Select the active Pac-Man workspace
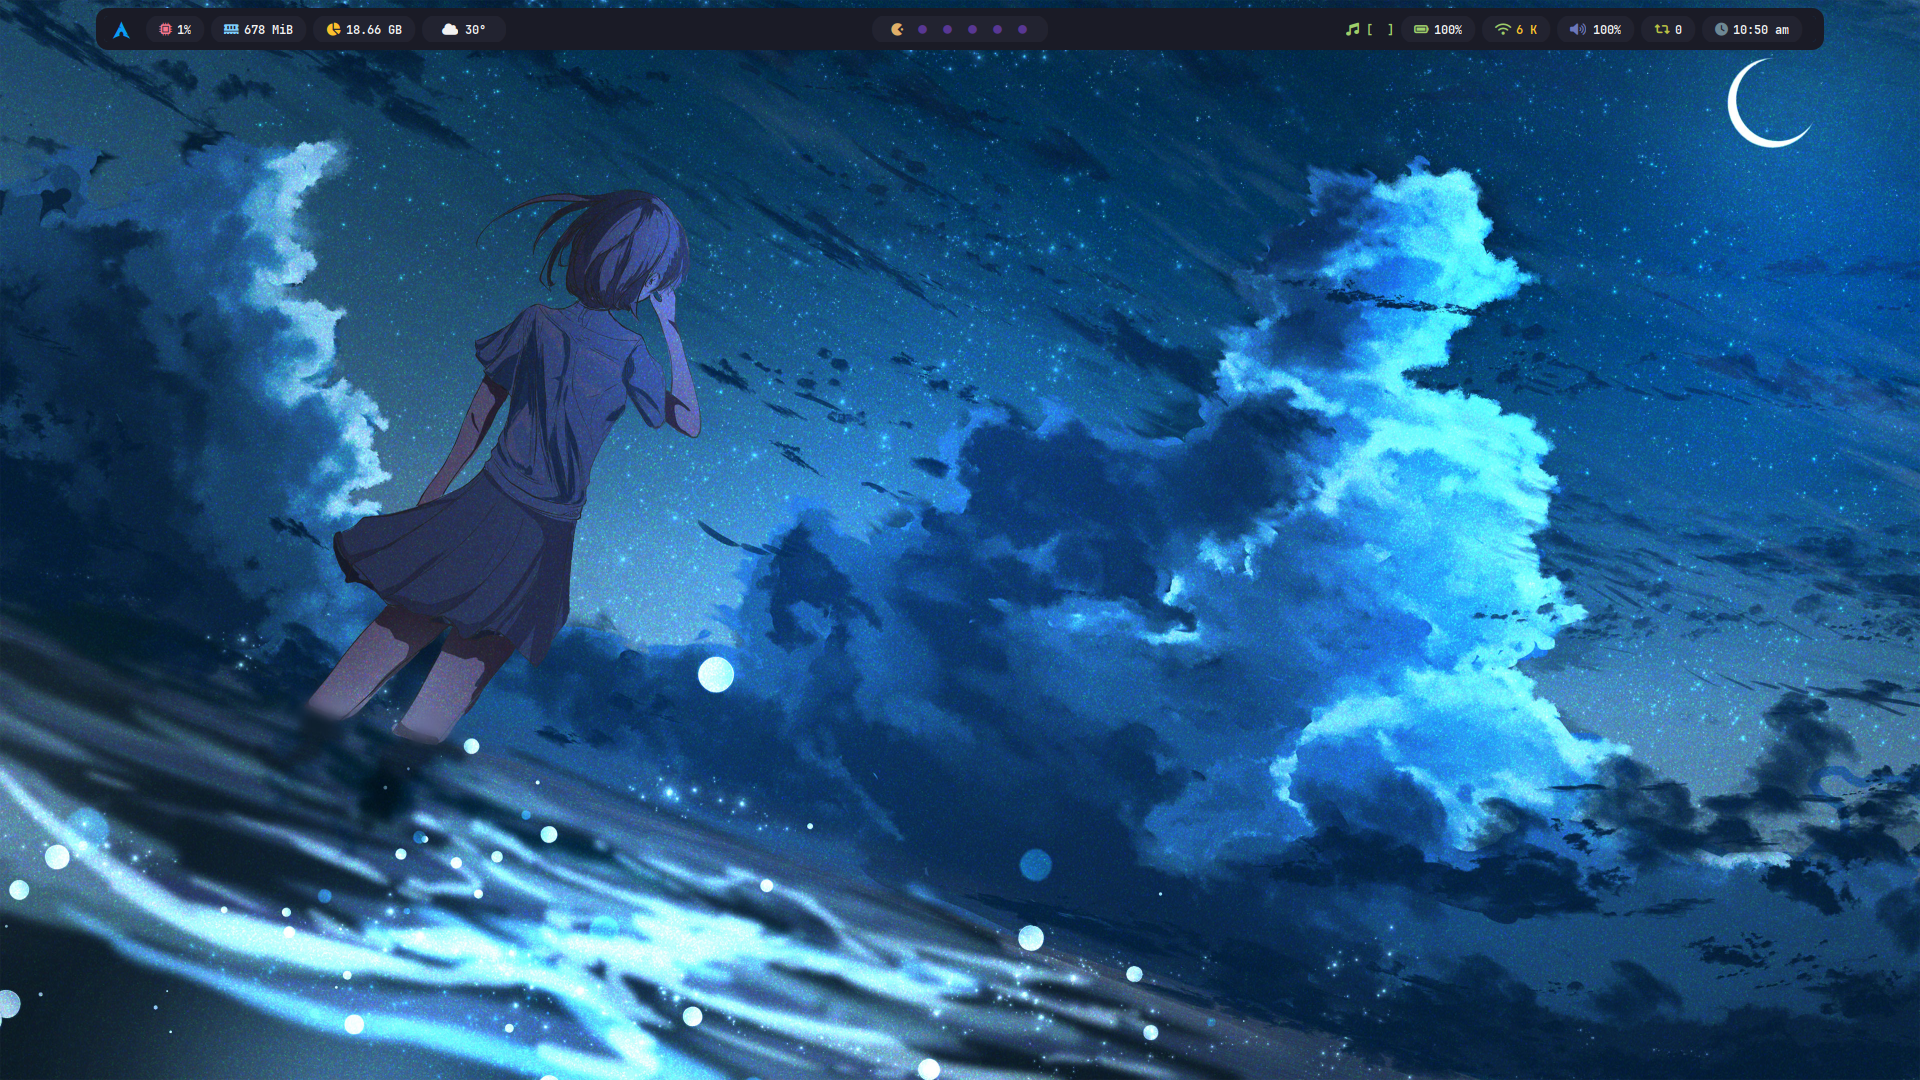1920x1080 pixels. pos(897,30)
